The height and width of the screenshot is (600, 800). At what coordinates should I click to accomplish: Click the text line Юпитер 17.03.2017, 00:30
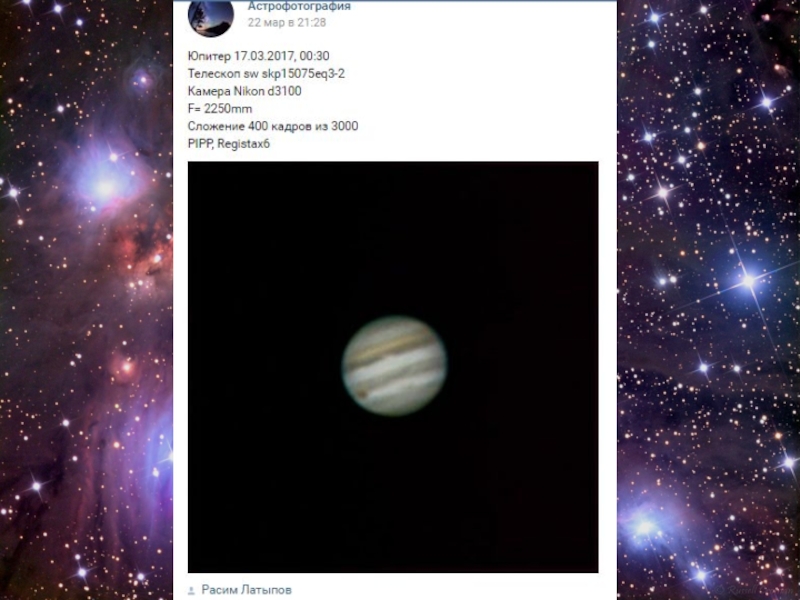(258, 56)
